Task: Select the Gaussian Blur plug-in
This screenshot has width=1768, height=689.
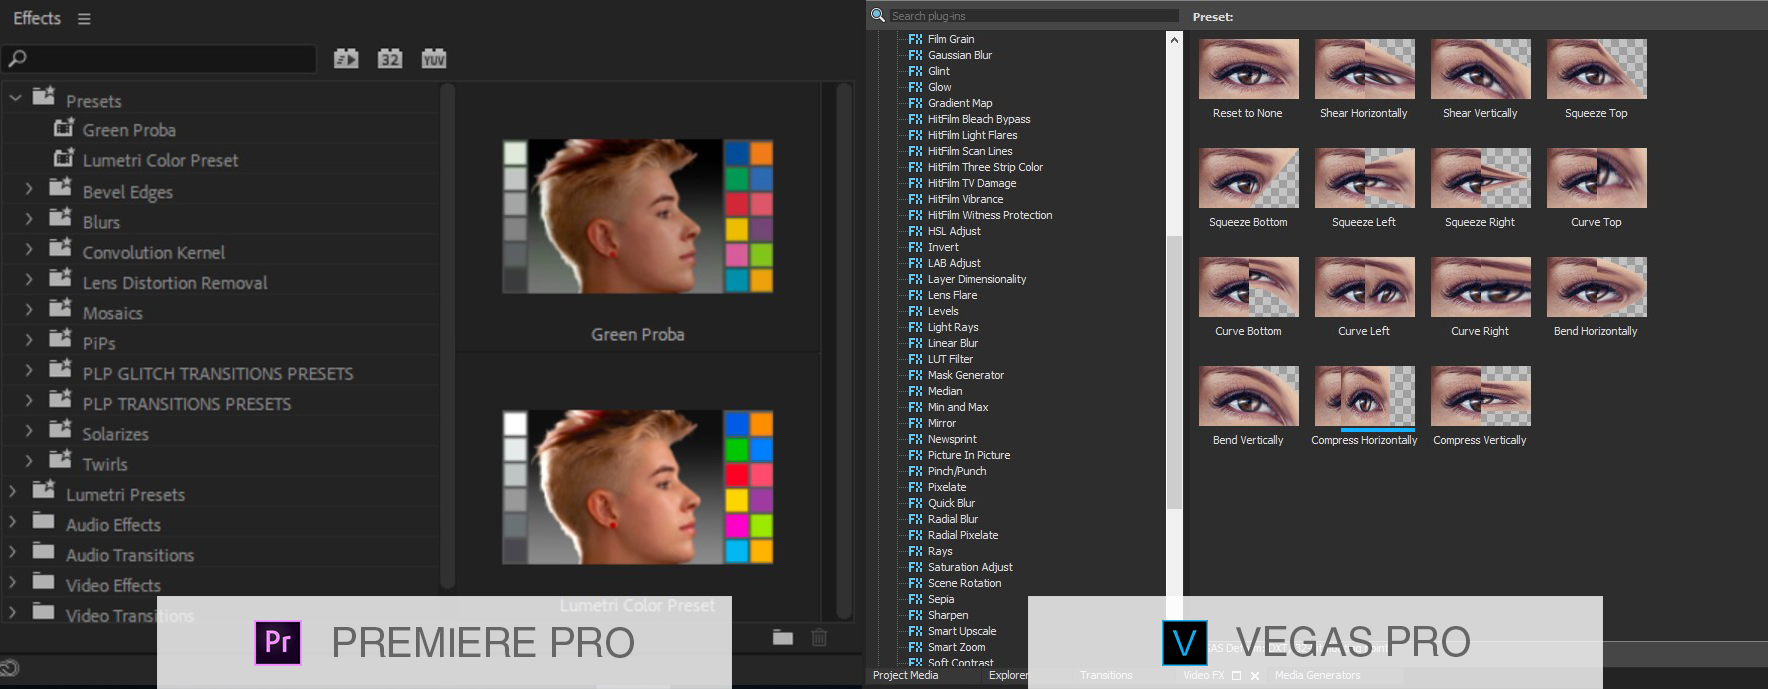Action: [960, 55]
